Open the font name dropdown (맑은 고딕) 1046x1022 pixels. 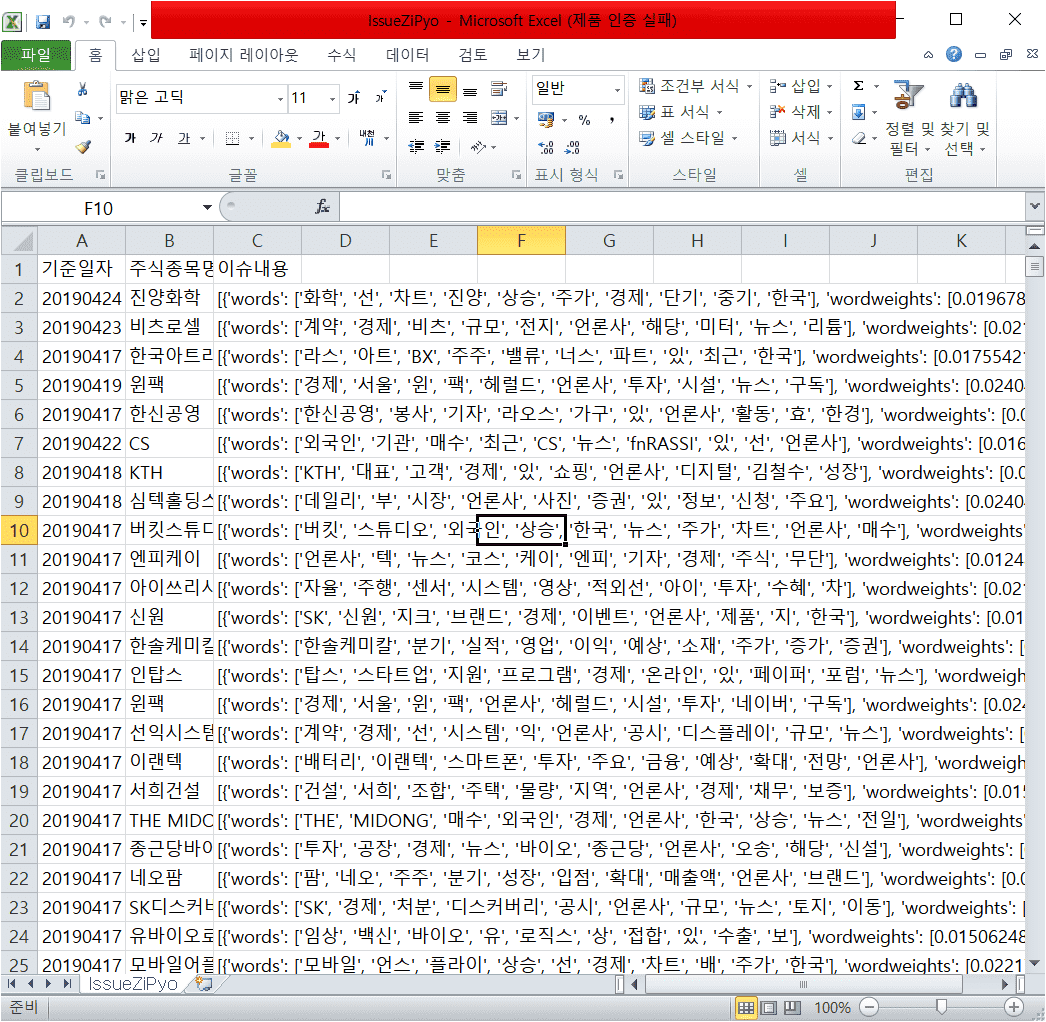pos(280,99)
